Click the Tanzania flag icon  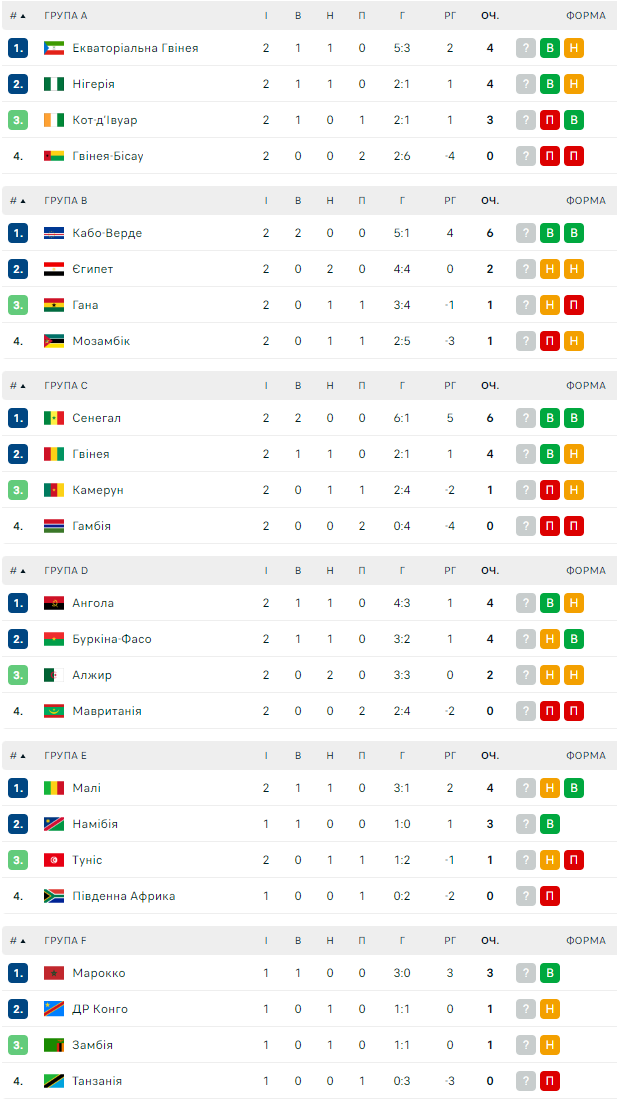[54, 1081]
